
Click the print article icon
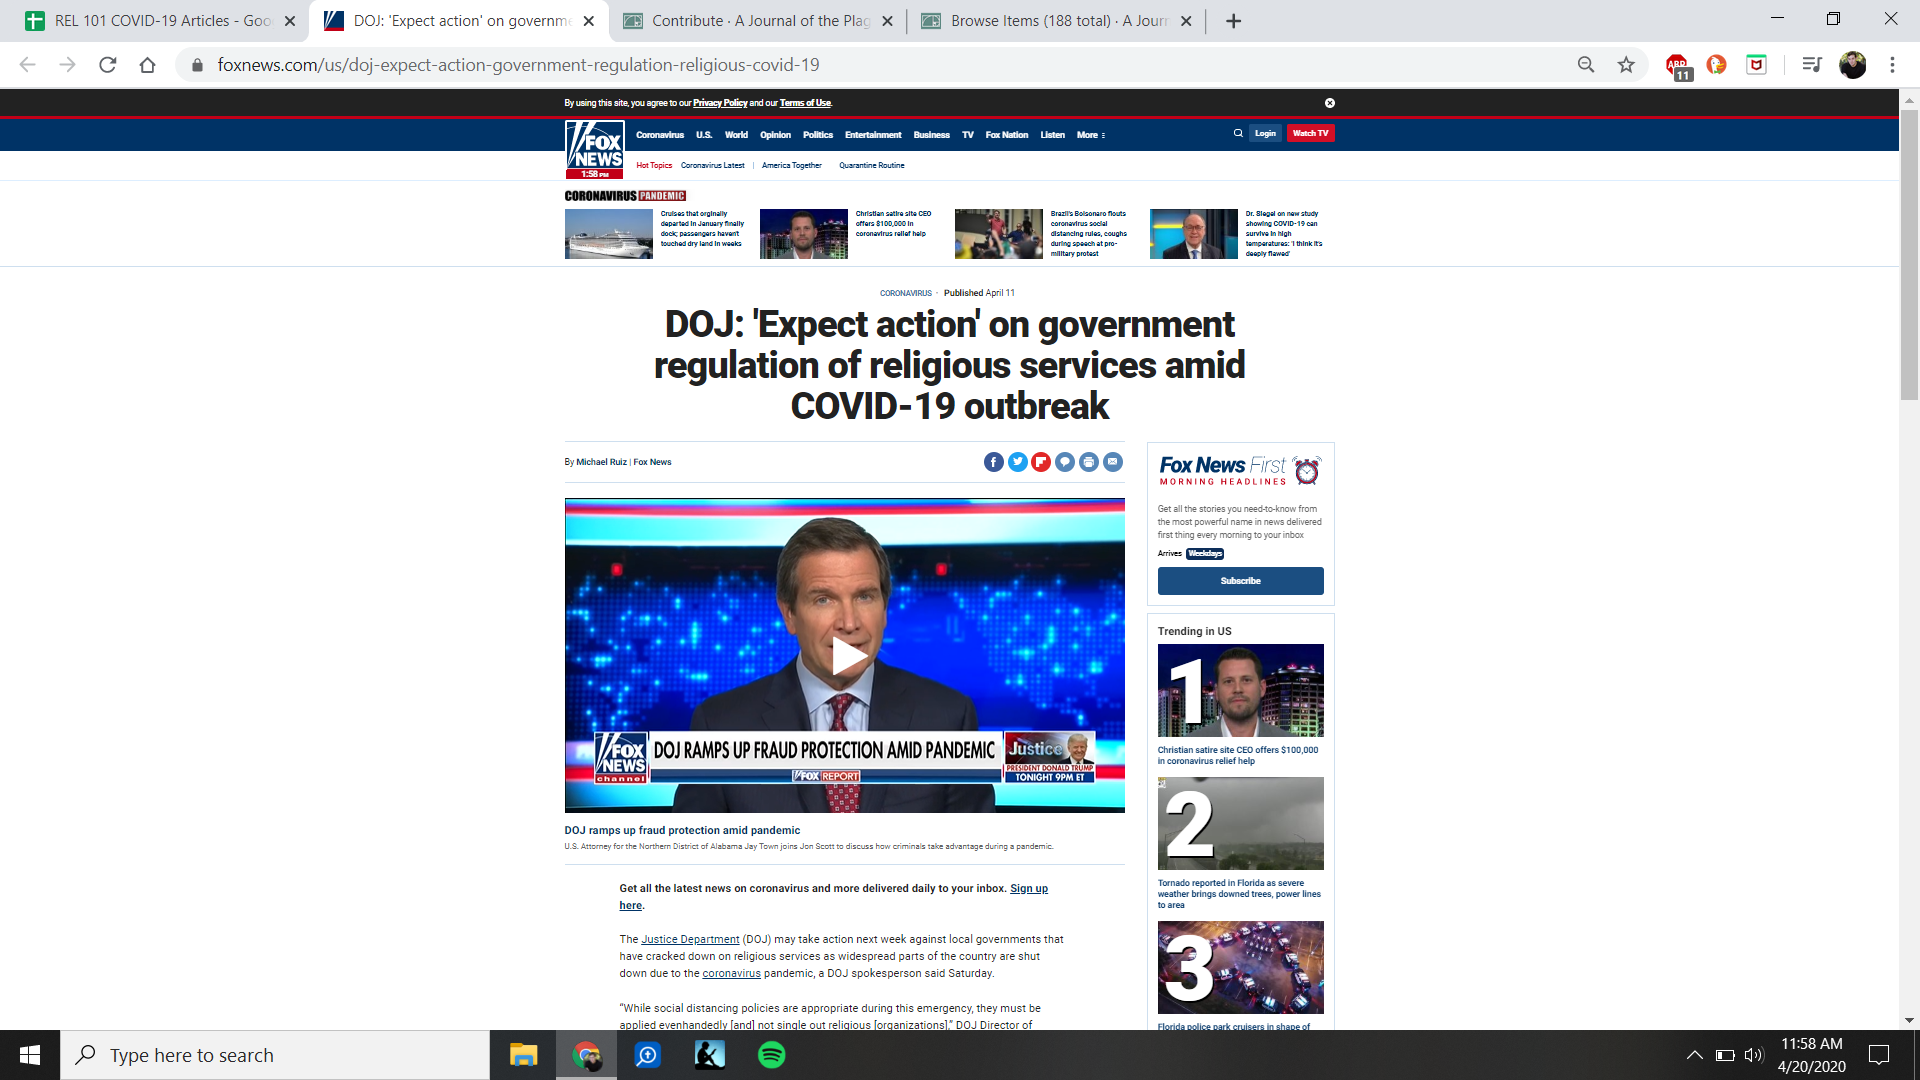point(1089,462)
